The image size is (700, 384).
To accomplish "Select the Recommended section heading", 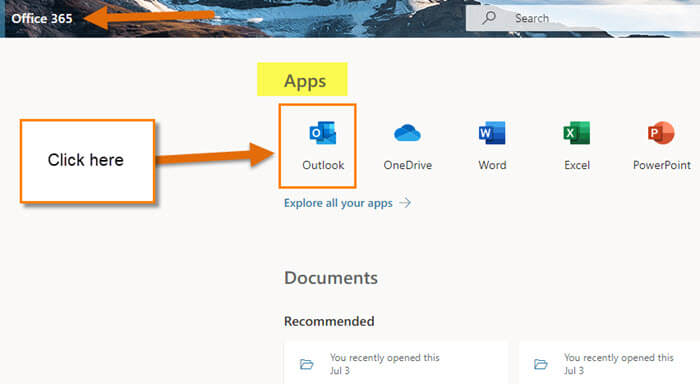I will 329,321.
